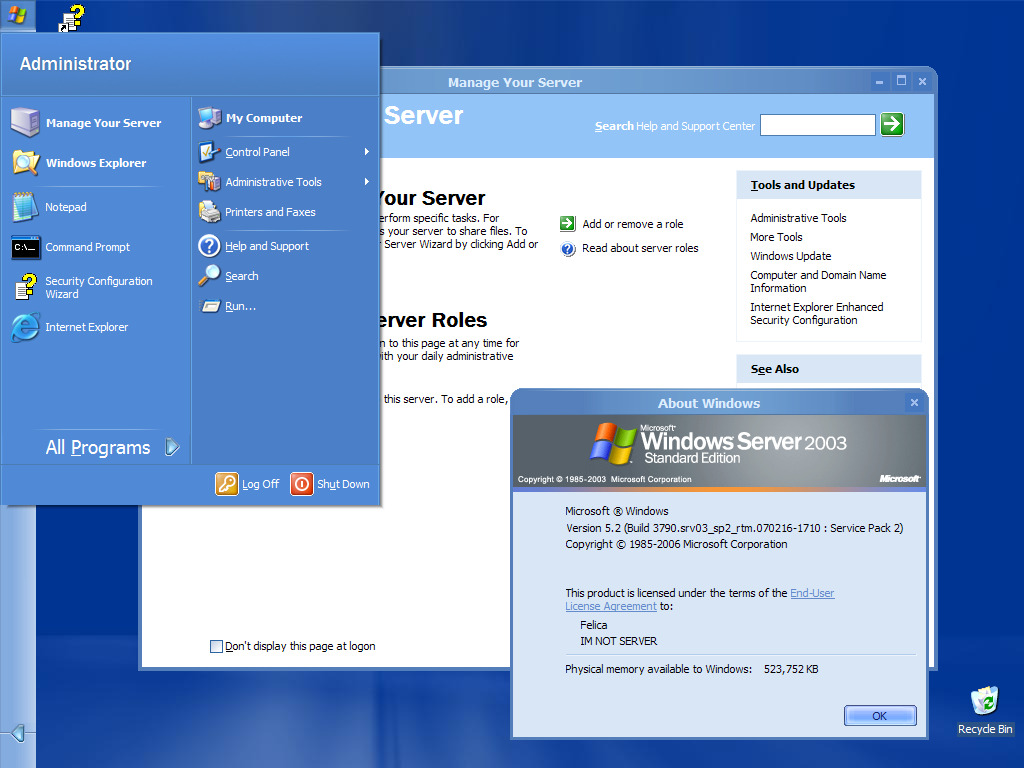The height and width of the screenshot is (768, 1024).
Task: Click the Shut Down text label
Action: (x=343, y=485)
